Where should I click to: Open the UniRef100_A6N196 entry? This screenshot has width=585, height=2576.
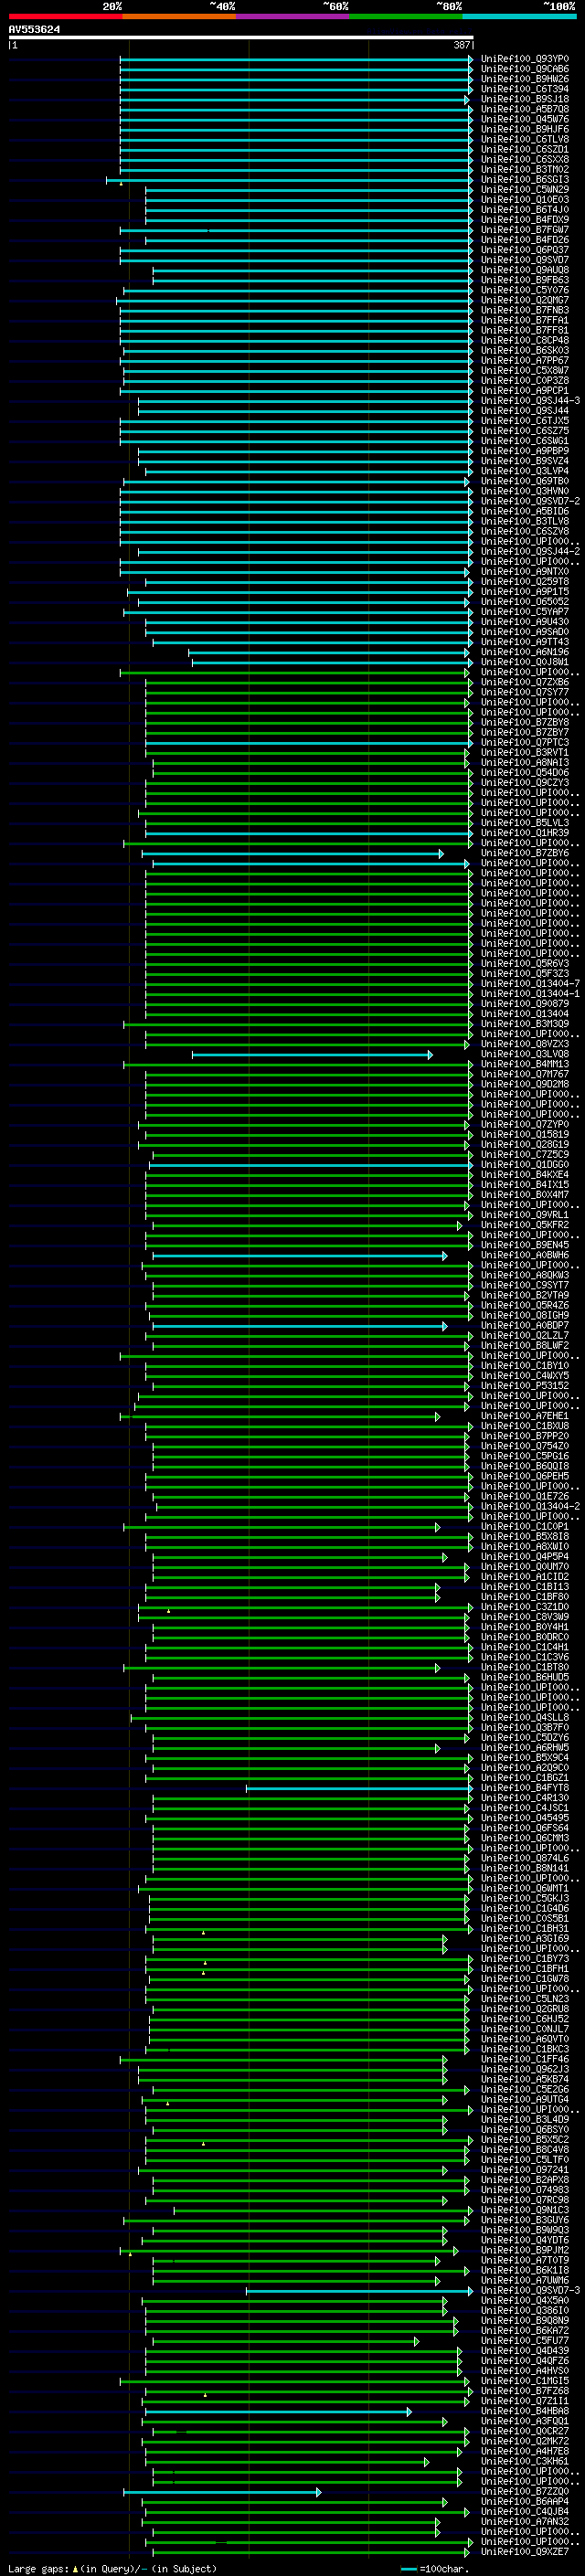coord(524,652)
